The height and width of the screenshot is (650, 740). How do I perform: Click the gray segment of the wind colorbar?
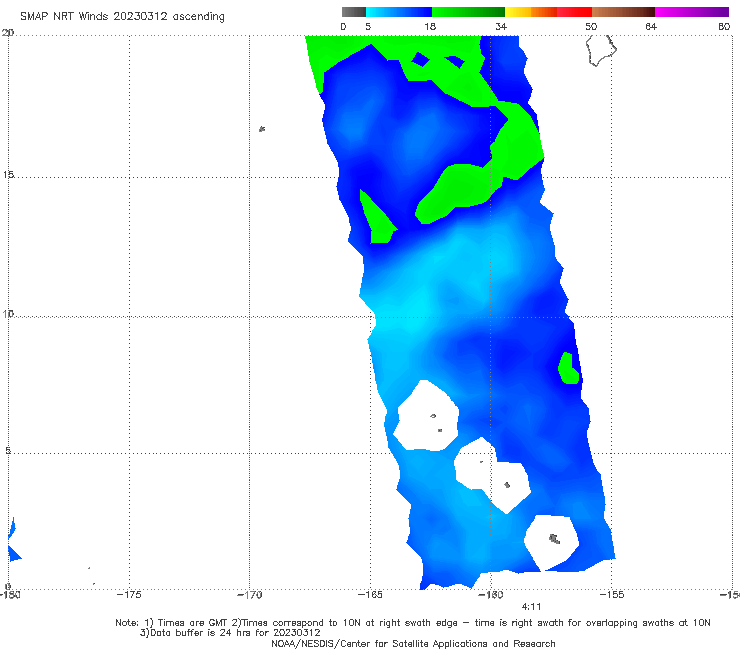[x=354, y=12]
